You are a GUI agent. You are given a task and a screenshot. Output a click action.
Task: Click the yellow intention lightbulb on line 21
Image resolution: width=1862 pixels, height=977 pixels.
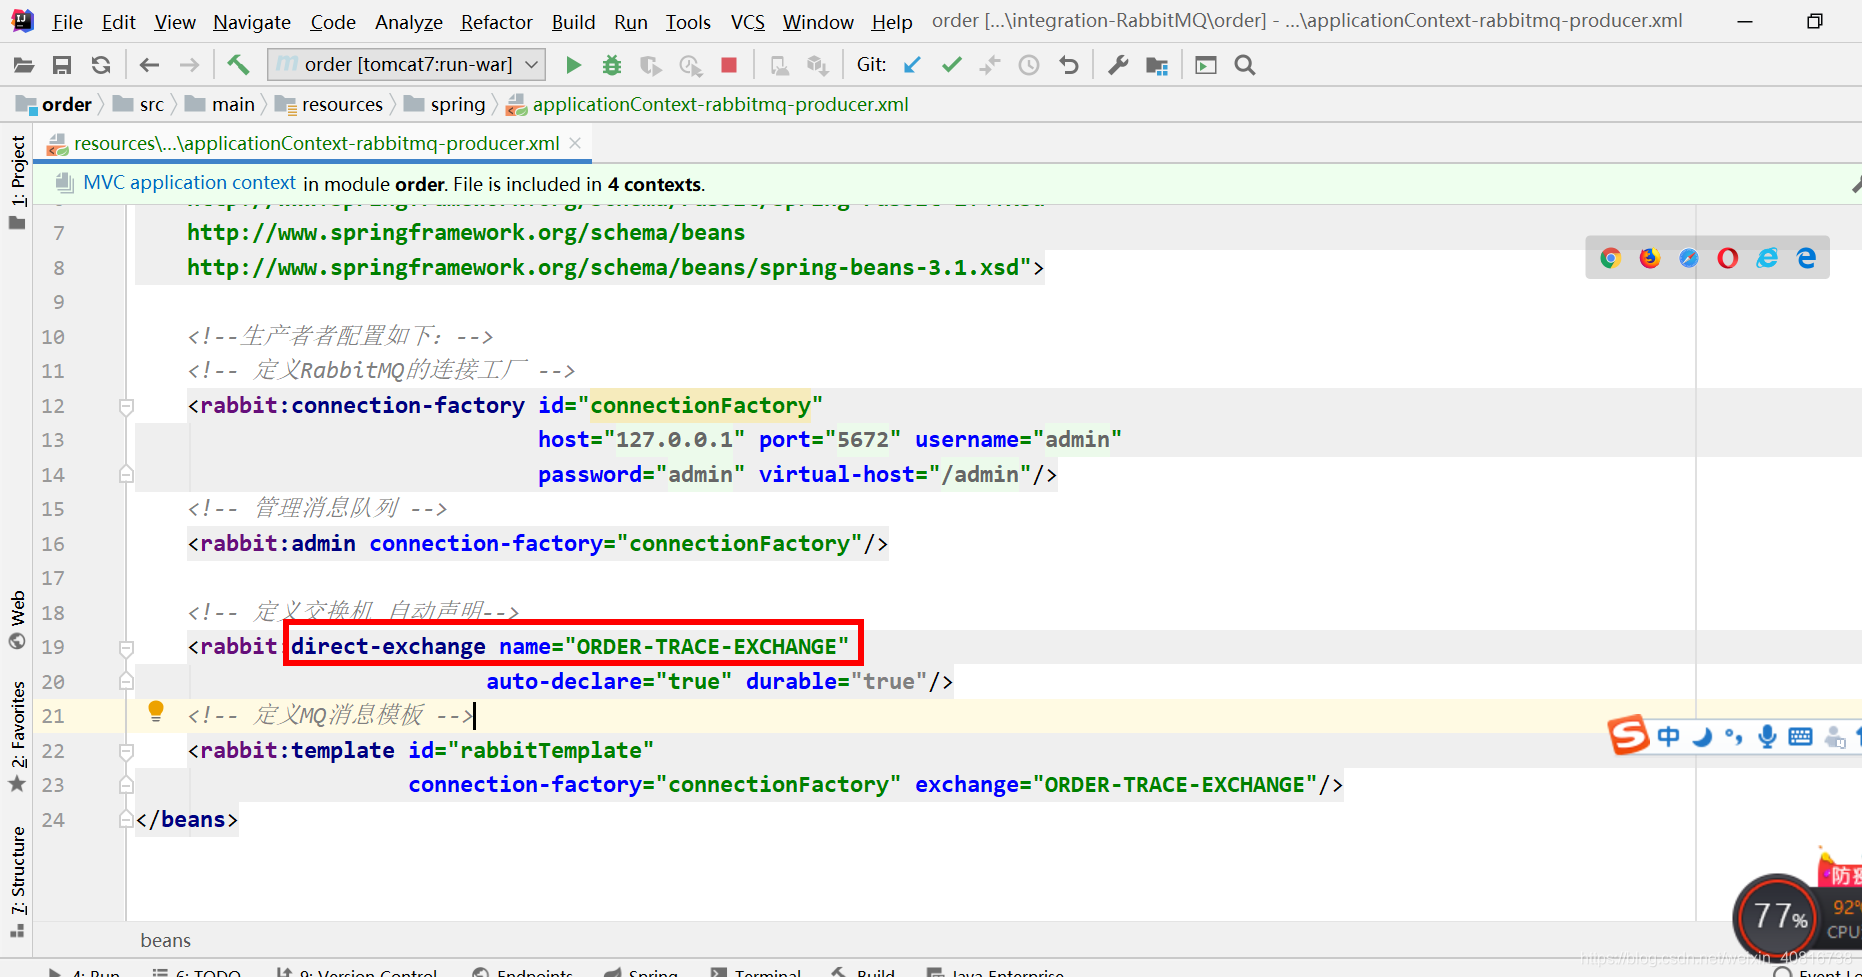pyautogui.click(x=156, y=711)
